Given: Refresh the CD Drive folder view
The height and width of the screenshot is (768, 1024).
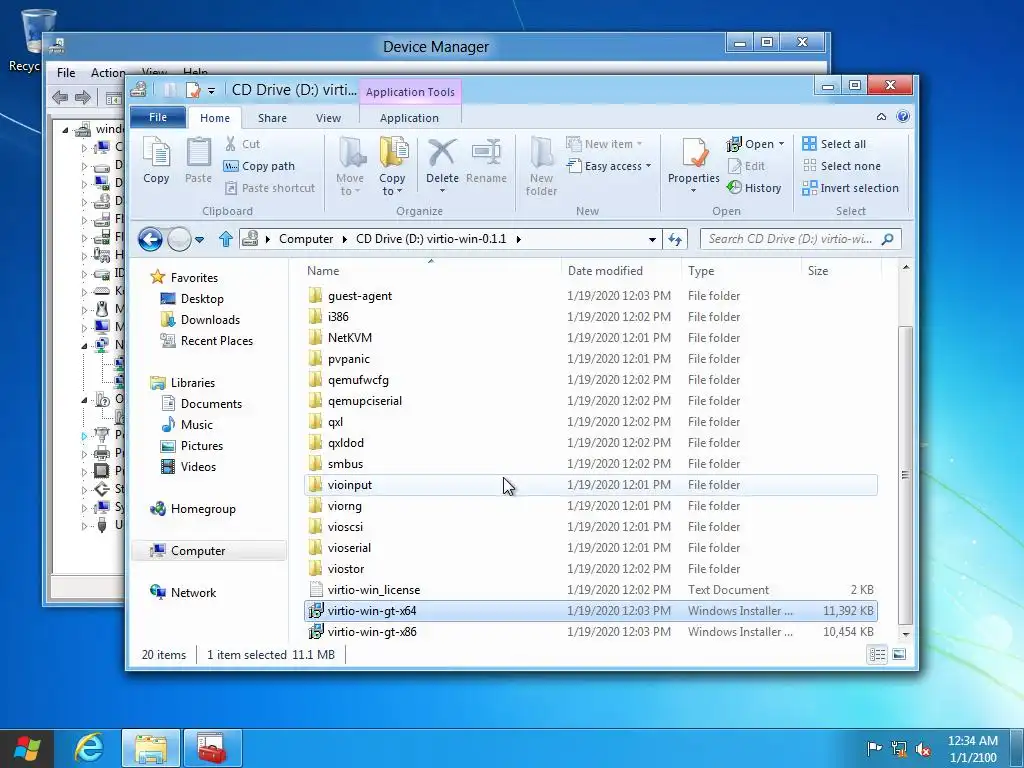Looking at the screenshot, I should pyautogui.click(x=675, y=239).
